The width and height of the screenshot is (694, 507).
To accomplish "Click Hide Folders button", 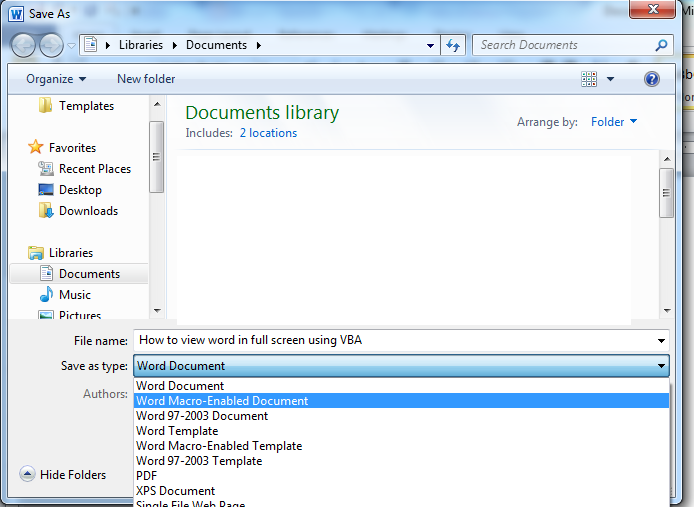I will (63, 475).
